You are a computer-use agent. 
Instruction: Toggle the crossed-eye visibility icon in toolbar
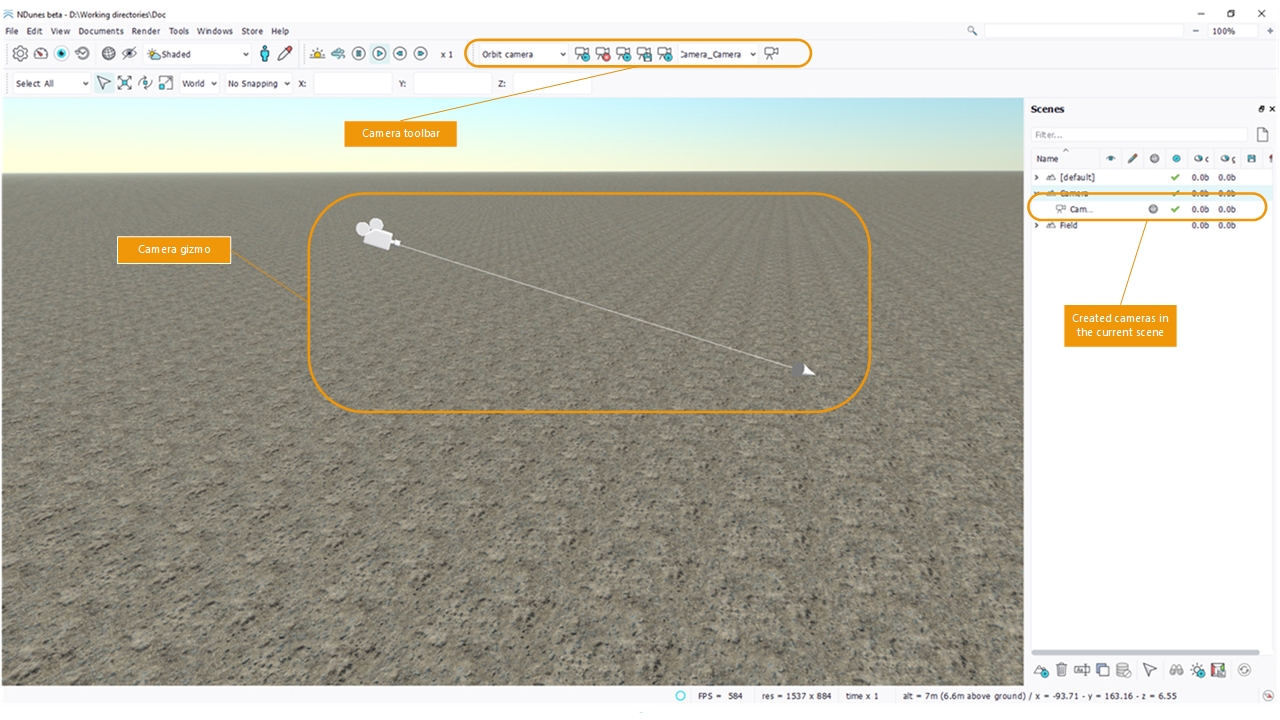(129, 54)
